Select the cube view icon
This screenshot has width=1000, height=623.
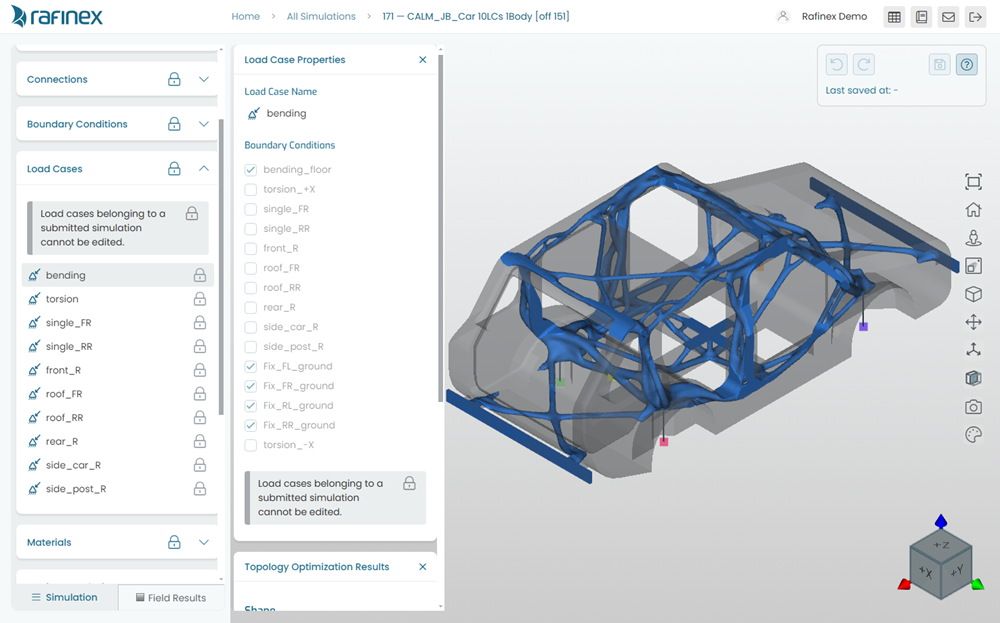(x=973, y=294)
